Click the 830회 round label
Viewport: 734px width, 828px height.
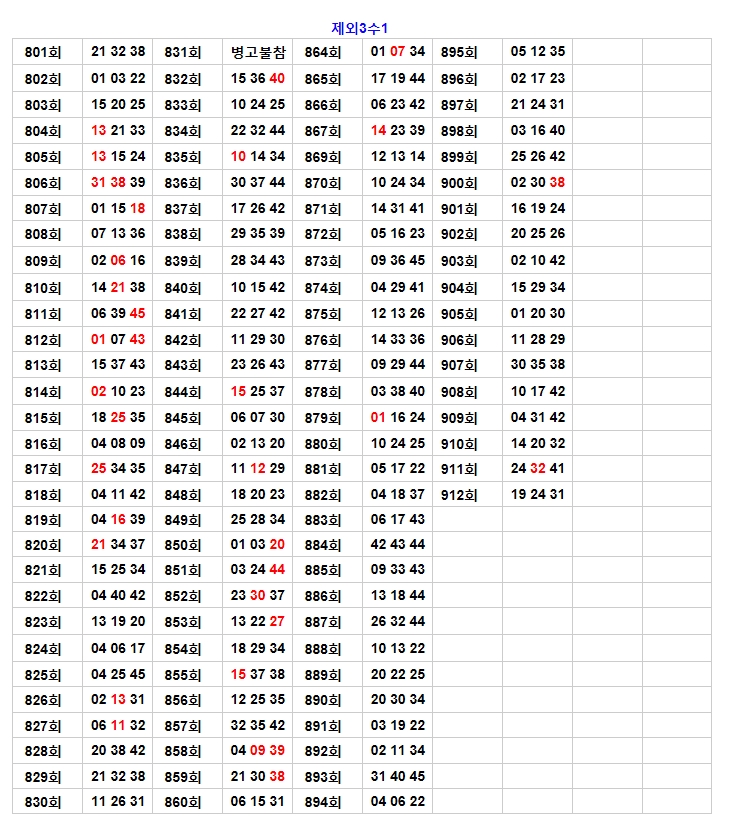43,801
